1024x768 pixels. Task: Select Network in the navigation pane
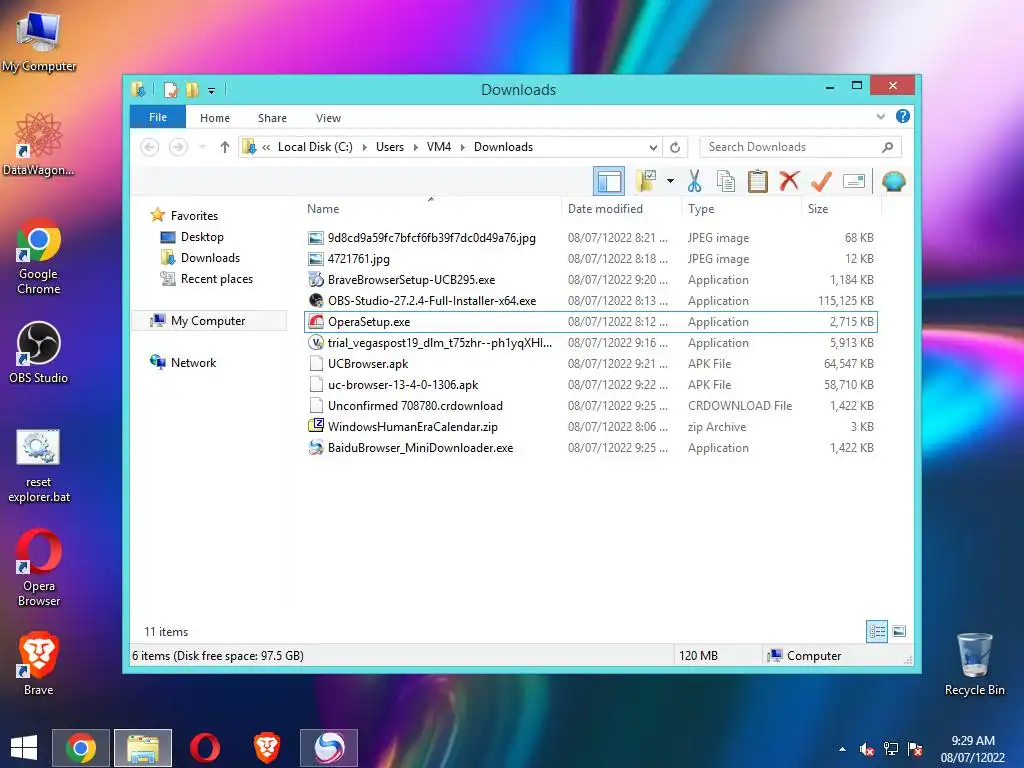[193, 362]
